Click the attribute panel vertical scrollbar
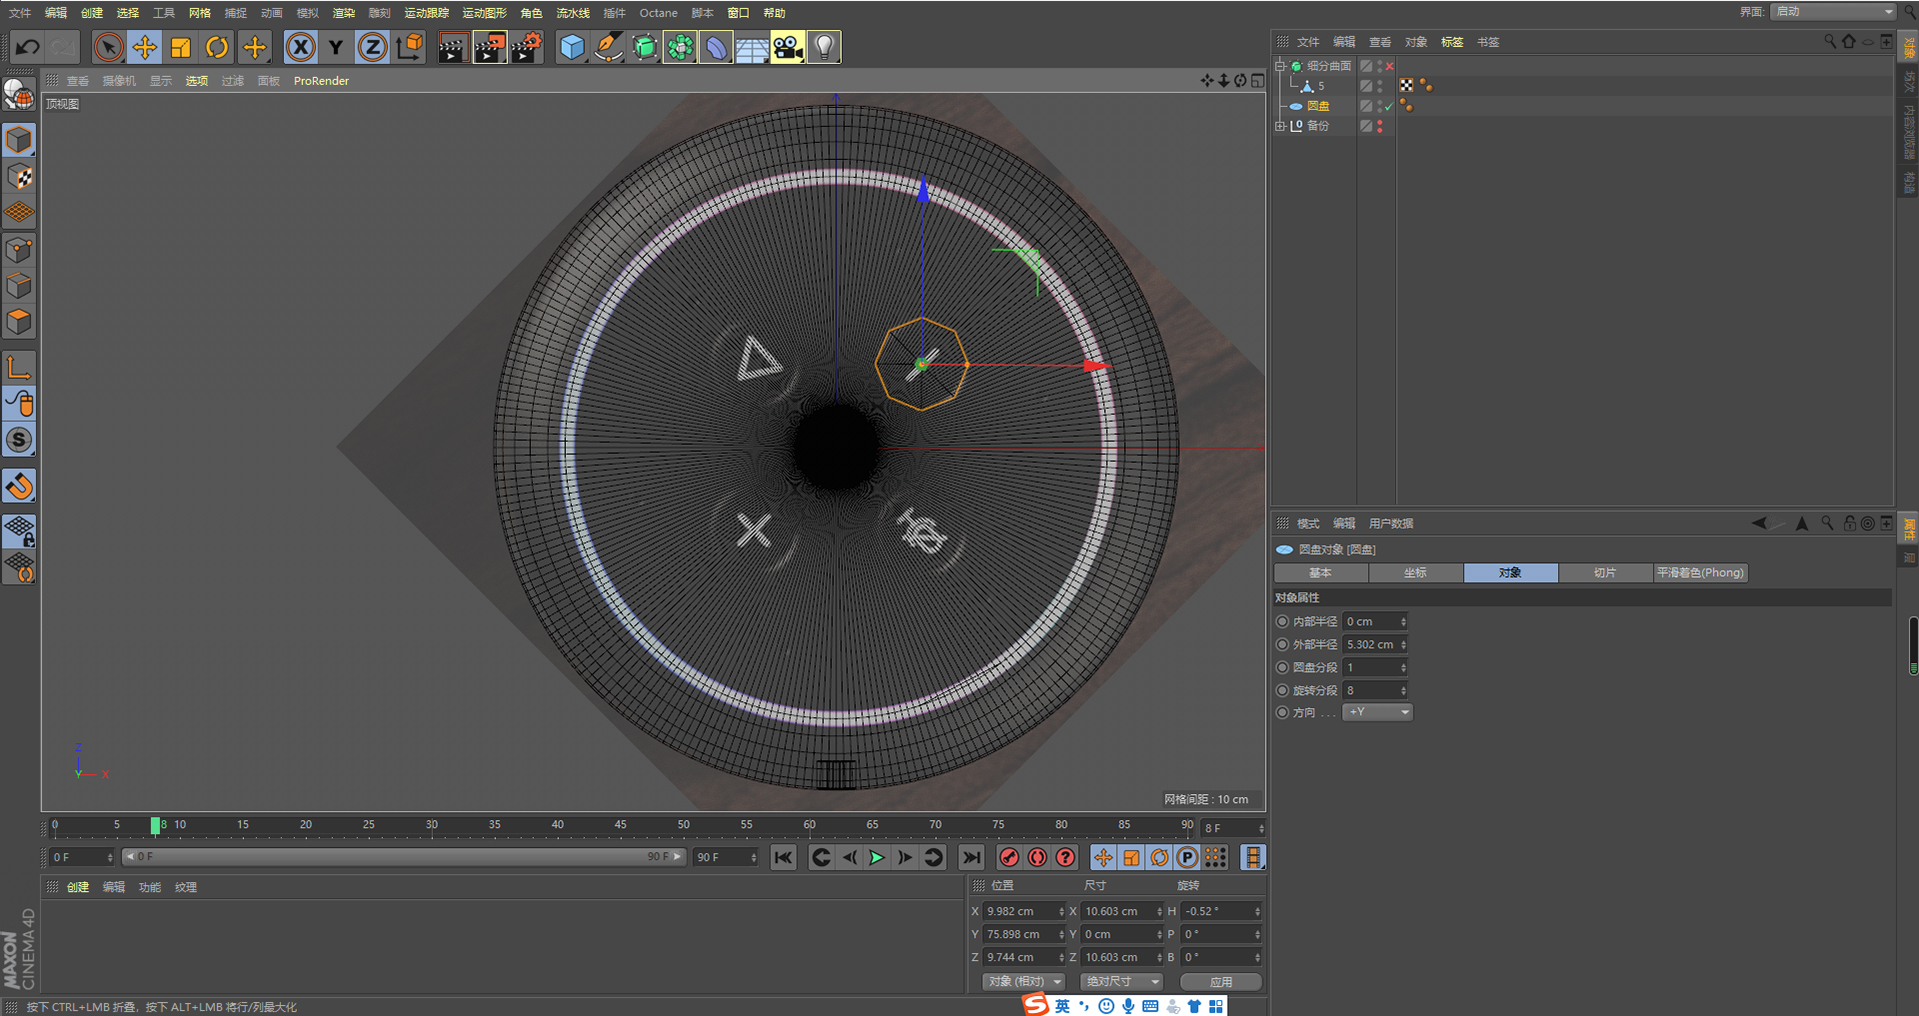 [x=1913, y=645]
